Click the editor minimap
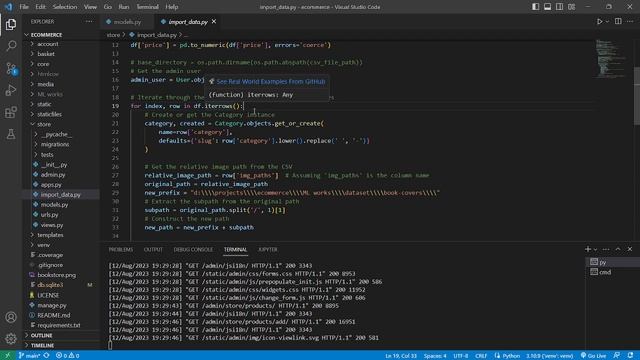Screen dimensions: 640x360 coord(611,58)
